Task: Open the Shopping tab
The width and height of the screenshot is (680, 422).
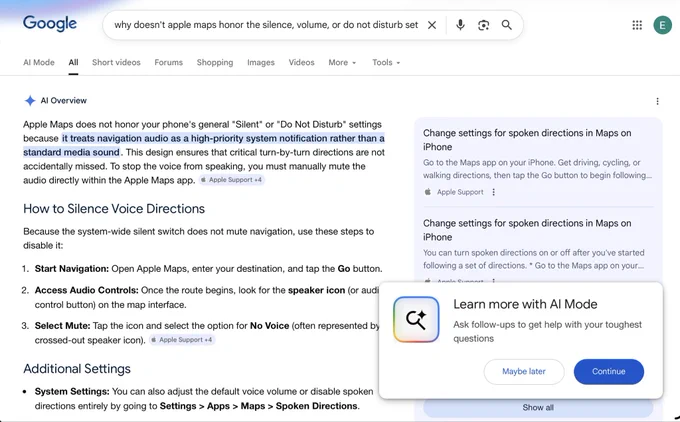Action: click(x=215, y=62)
